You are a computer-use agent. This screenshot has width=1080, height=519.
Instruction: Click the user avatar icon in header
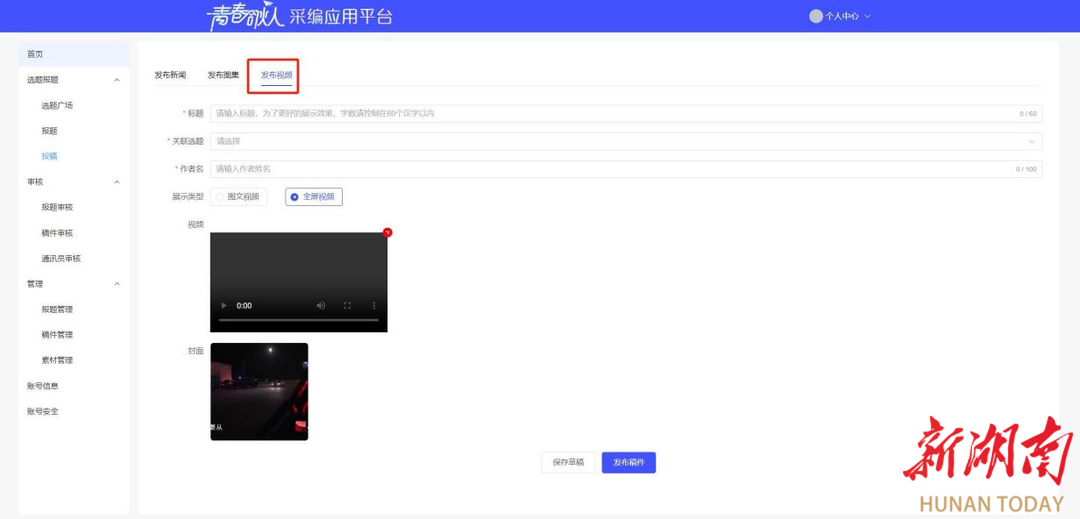point(816,16)
